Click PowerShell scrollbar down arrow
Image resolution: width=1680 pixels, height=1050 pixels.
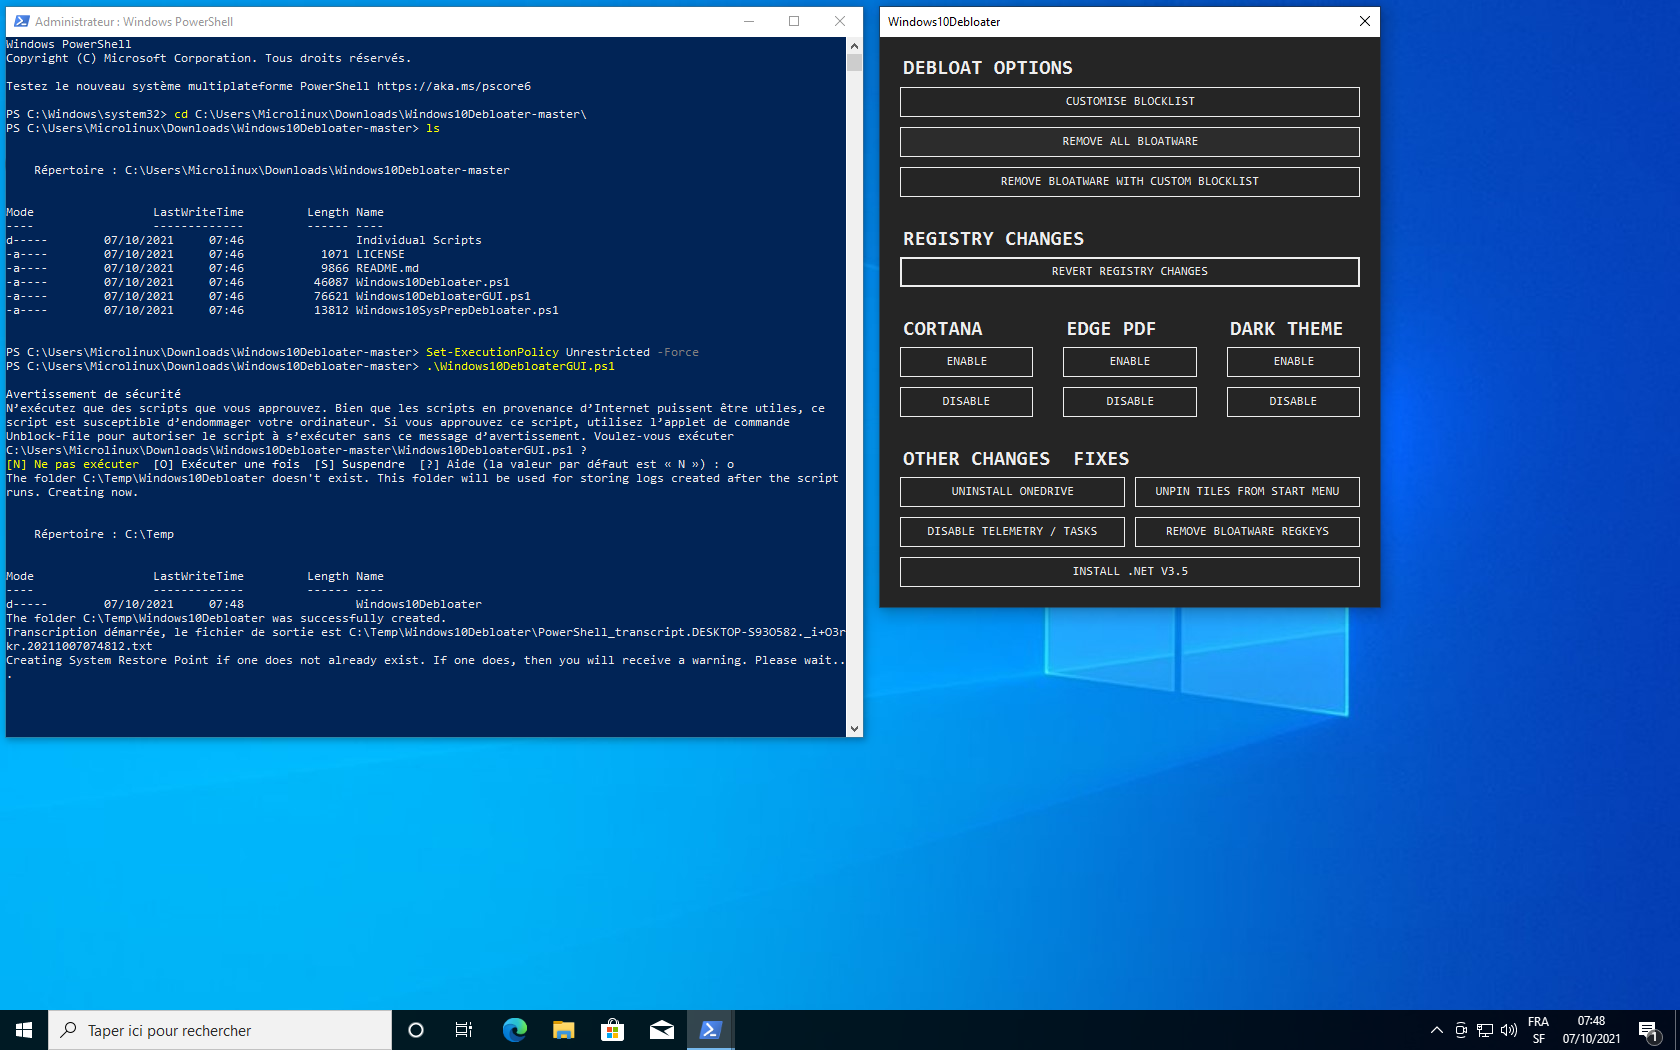854,729
